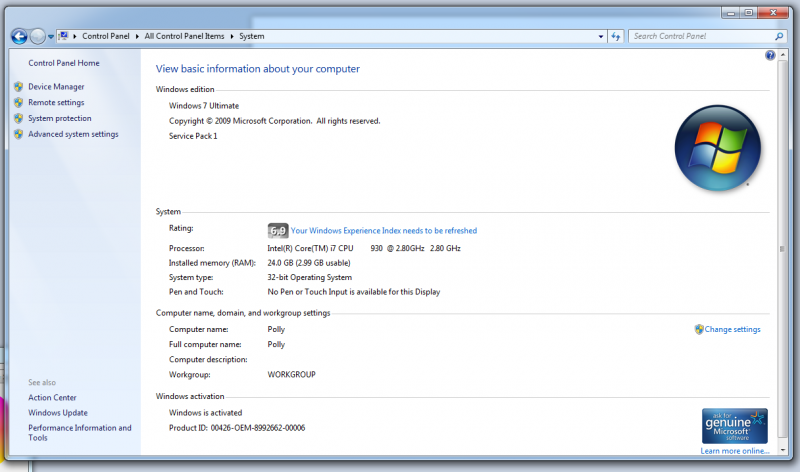Click the vertical scrollbar down arrow
This screenshot has height=472, width=800.
point(783,449)
